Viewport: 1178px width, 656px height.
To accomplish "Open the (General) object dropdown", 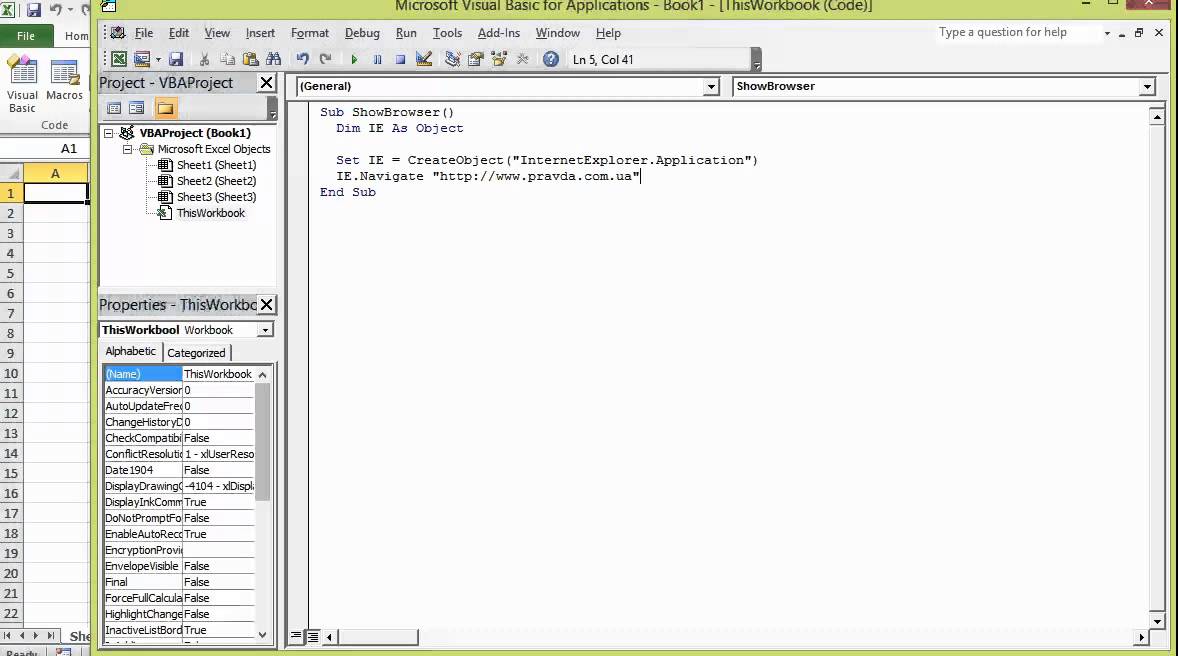I will pyautogui.click(x=711, y=86).
